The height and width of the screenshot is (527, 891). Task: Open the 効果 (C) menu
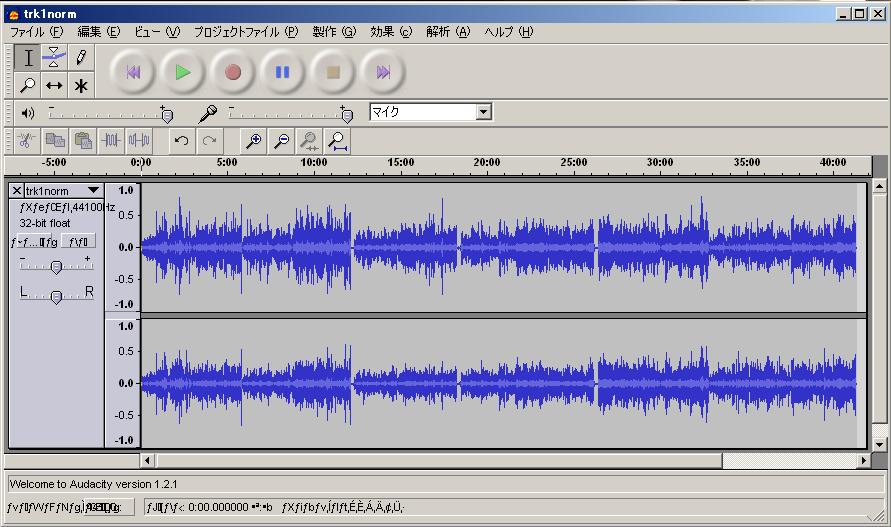[391, 32]
